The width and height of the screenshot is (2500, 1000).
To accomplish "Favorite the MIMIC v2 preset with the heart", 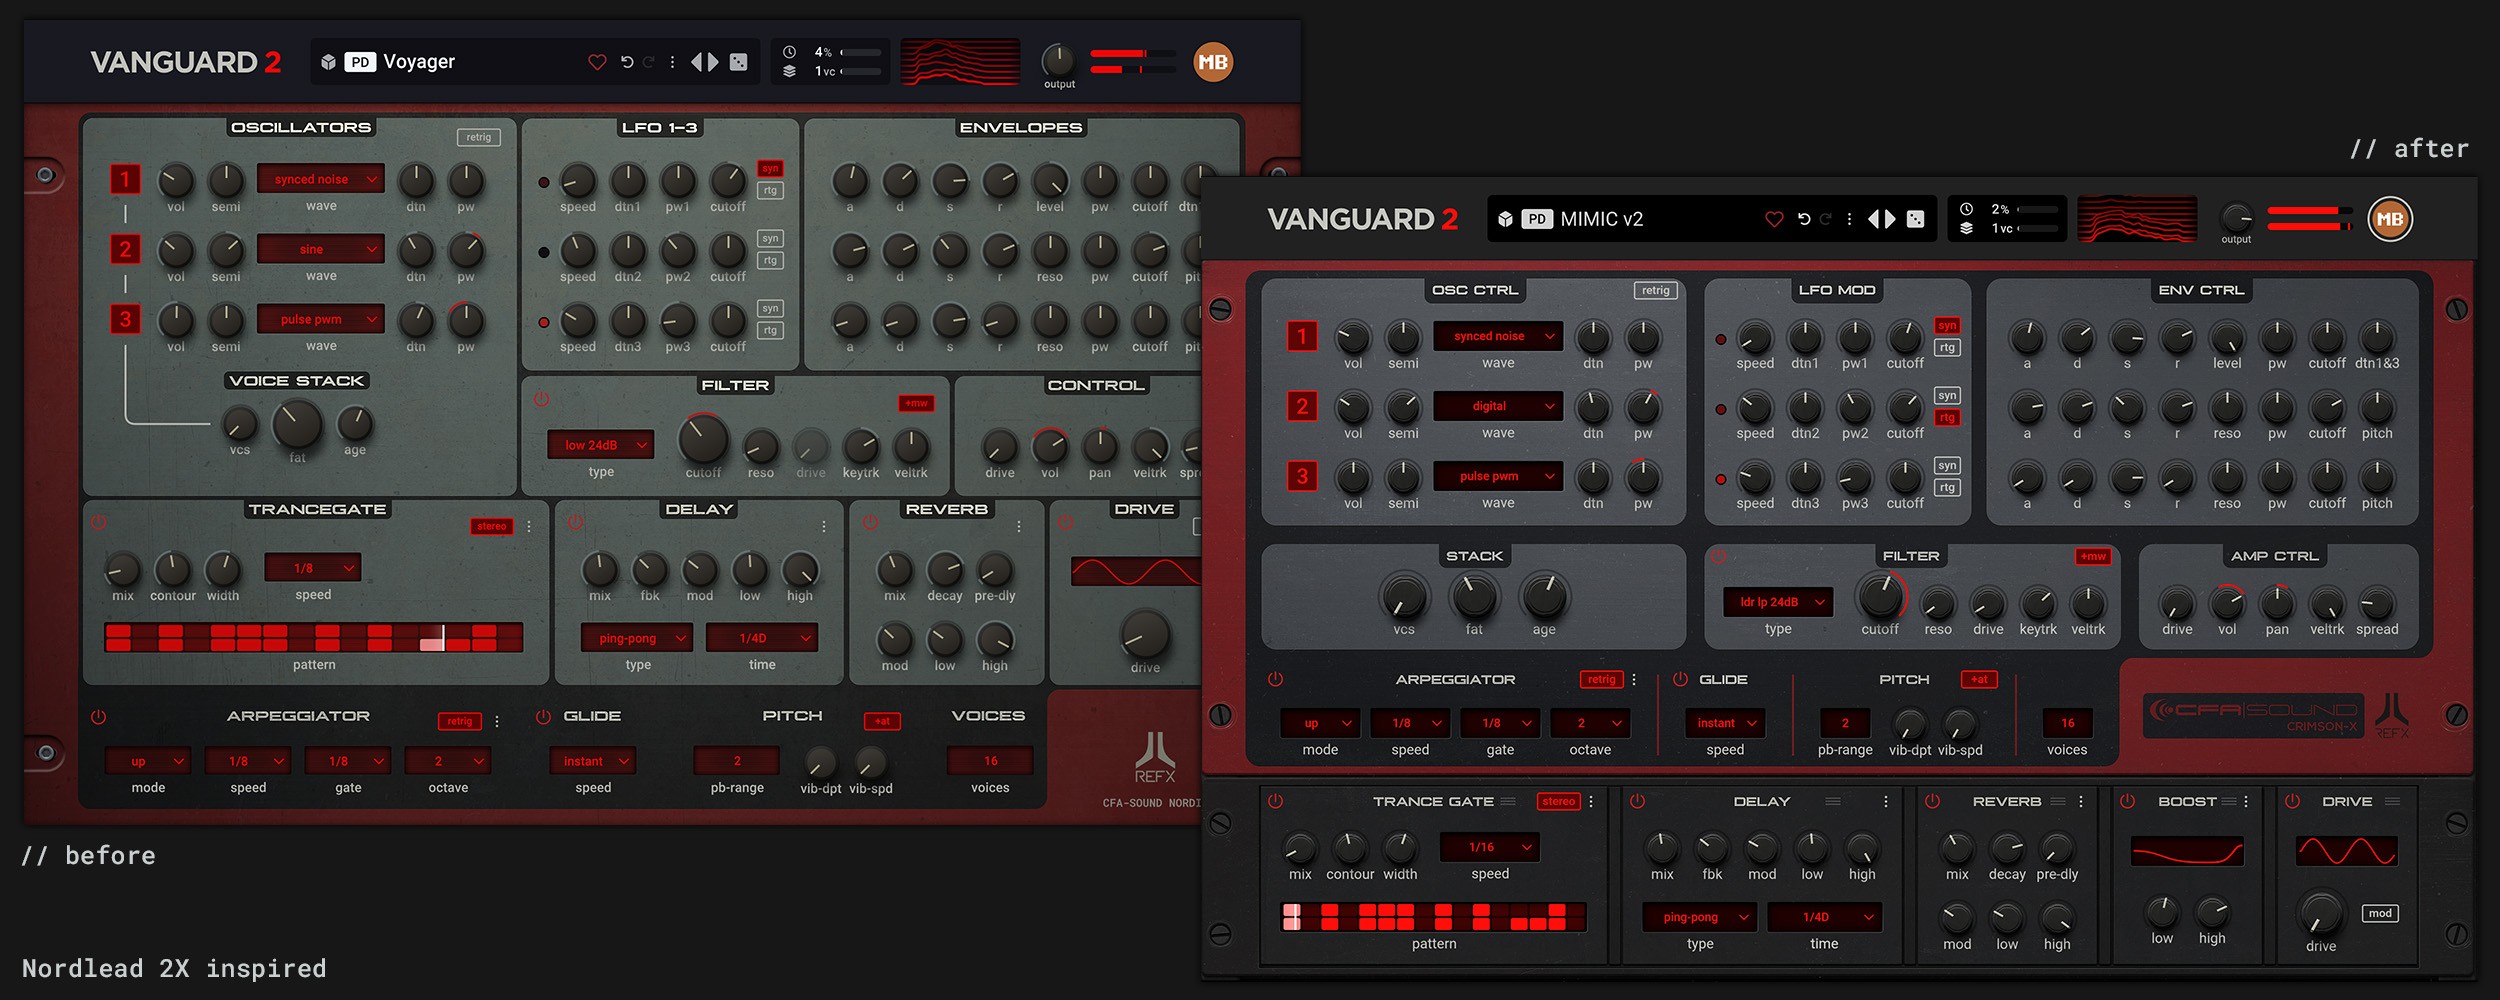I will 1774,219.
